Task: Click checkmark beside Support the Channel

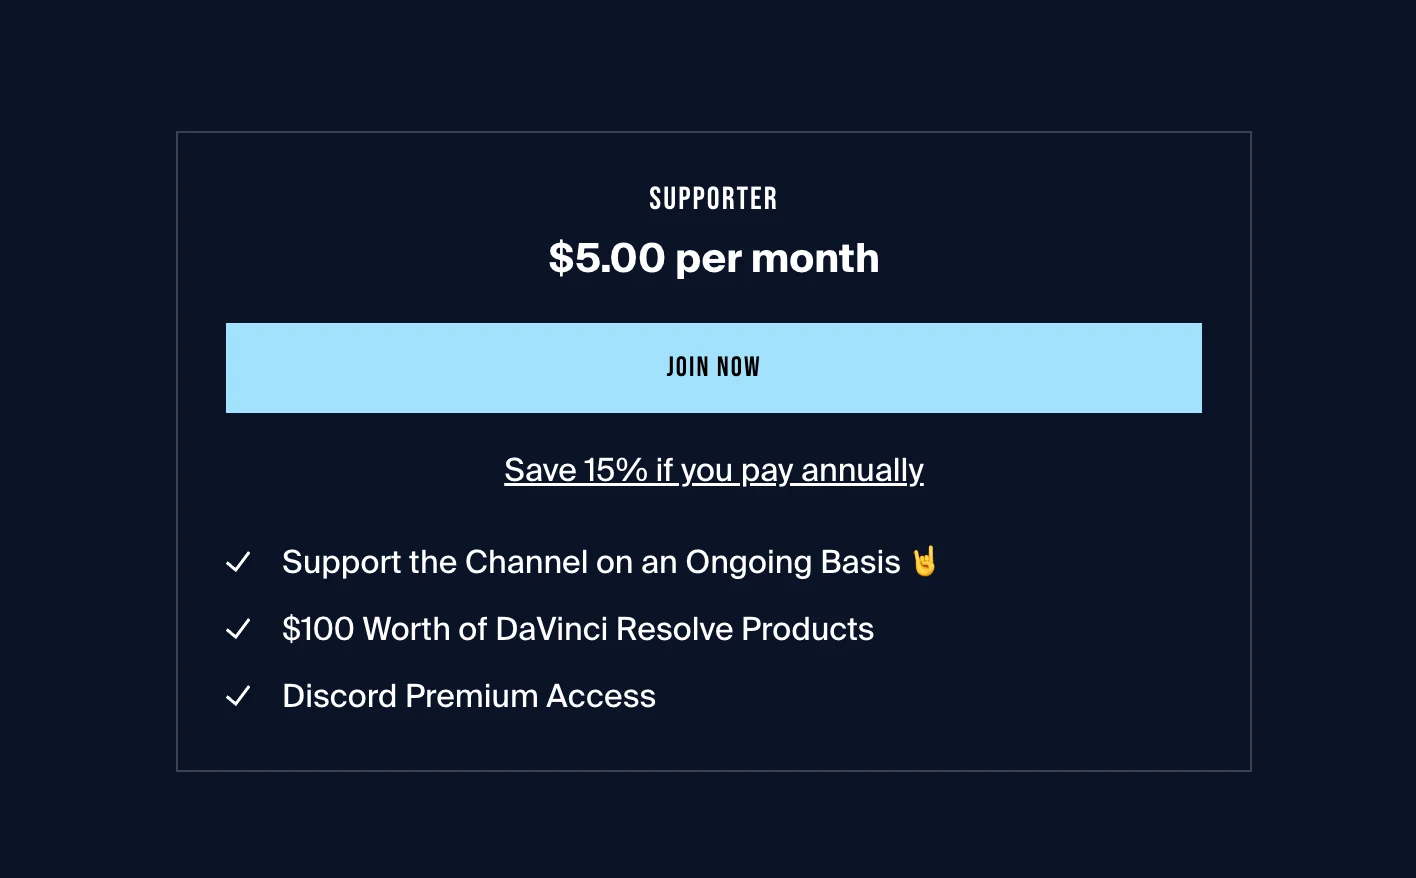Action: (x=238, y=562)
